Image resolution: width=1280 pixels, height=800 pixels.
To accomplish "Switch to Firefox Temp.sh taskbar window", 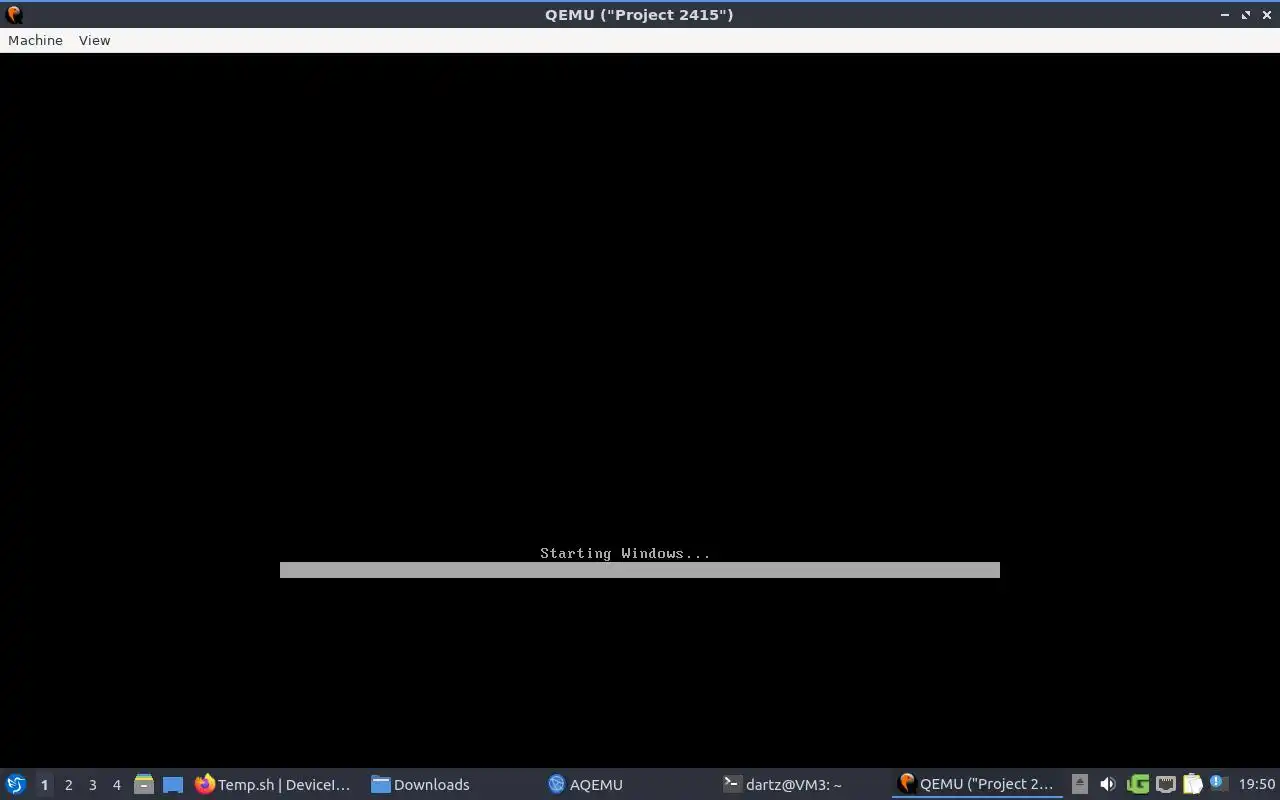I will (273, 784).
